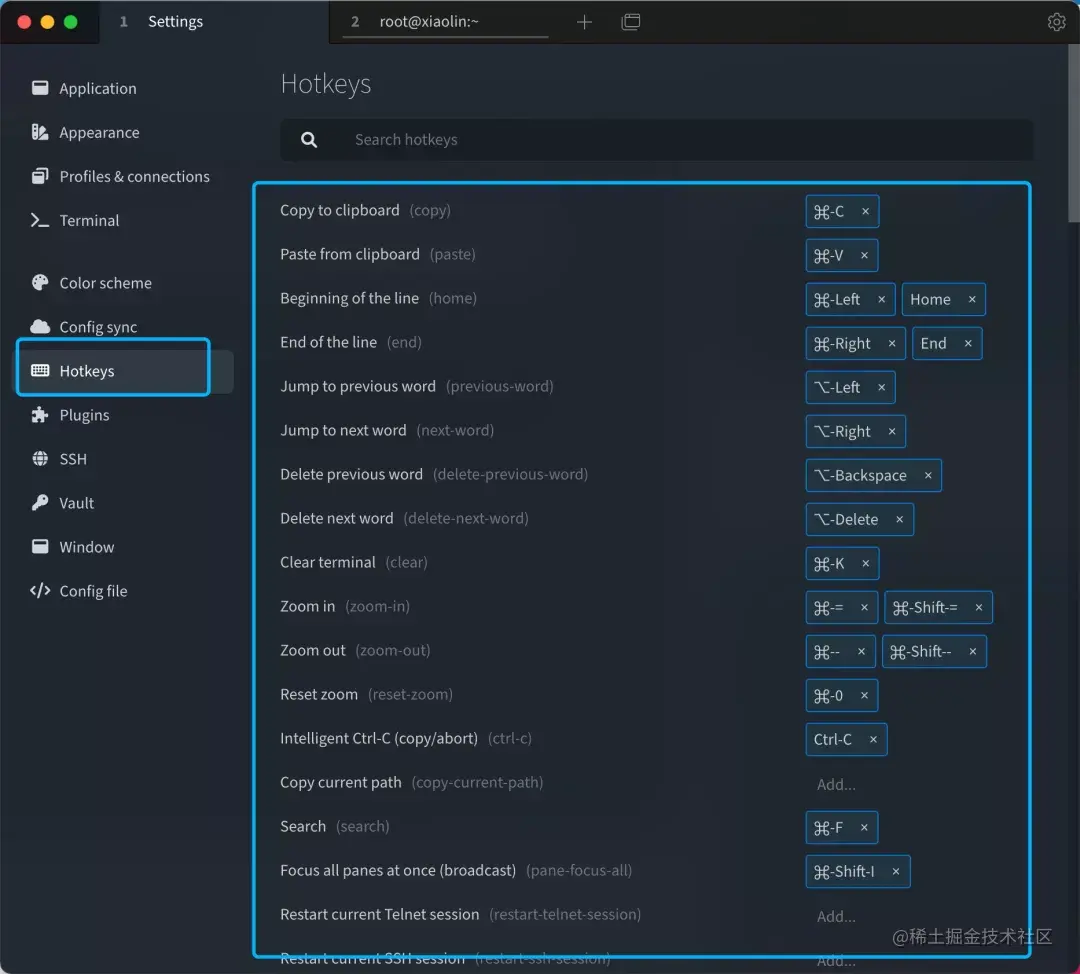Screen dimensions: 1080x974
Task: Click 'Intelligent Ctrl-C (copy/abort)' label
Action: tap(379, 739)
